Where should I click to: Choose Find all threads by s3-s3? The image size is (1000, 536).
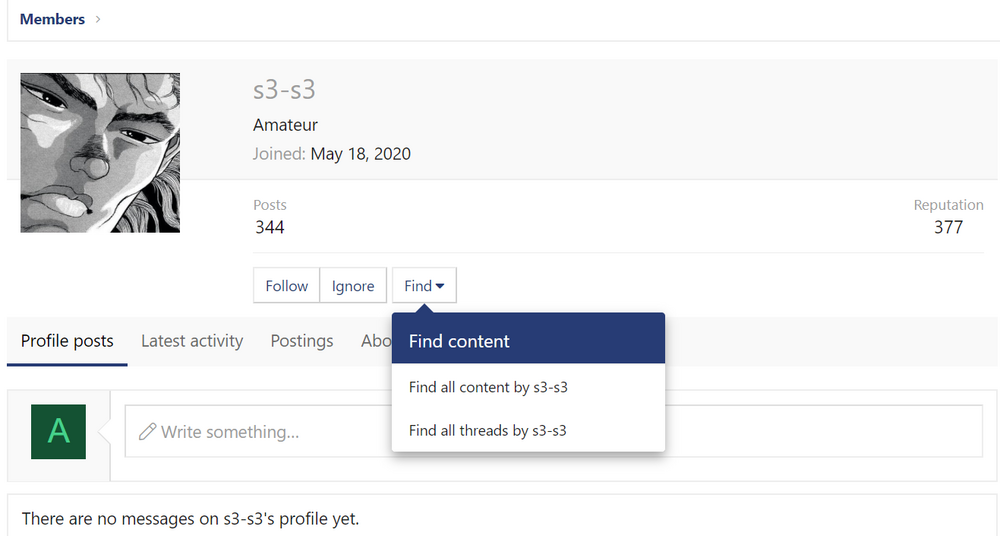tap(487, 431)
